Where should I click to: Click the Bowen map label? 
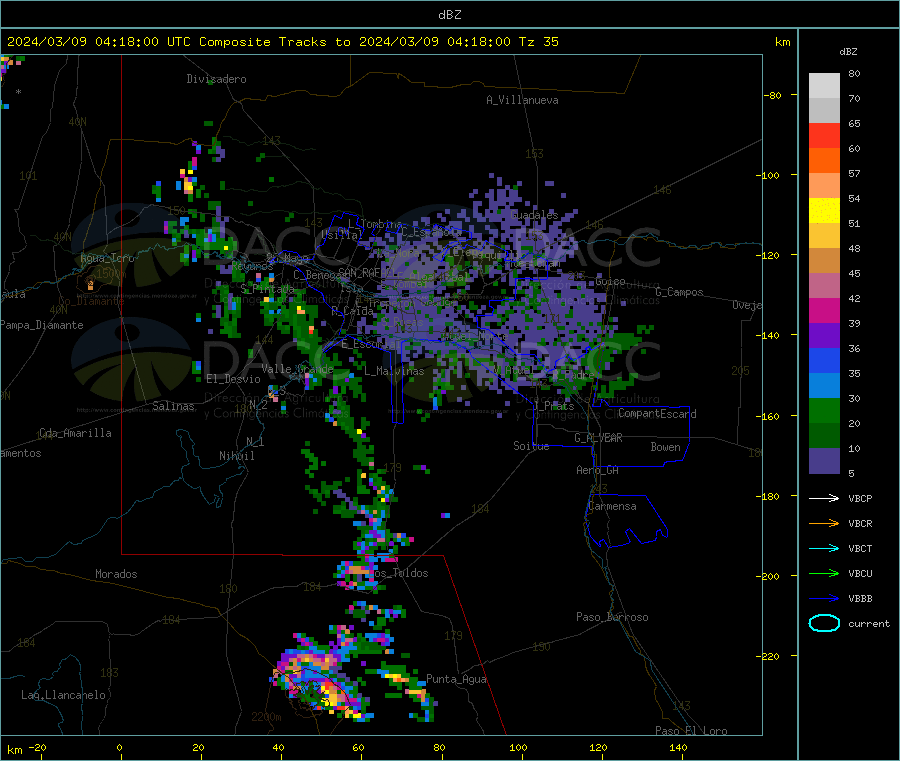(665, 447)
